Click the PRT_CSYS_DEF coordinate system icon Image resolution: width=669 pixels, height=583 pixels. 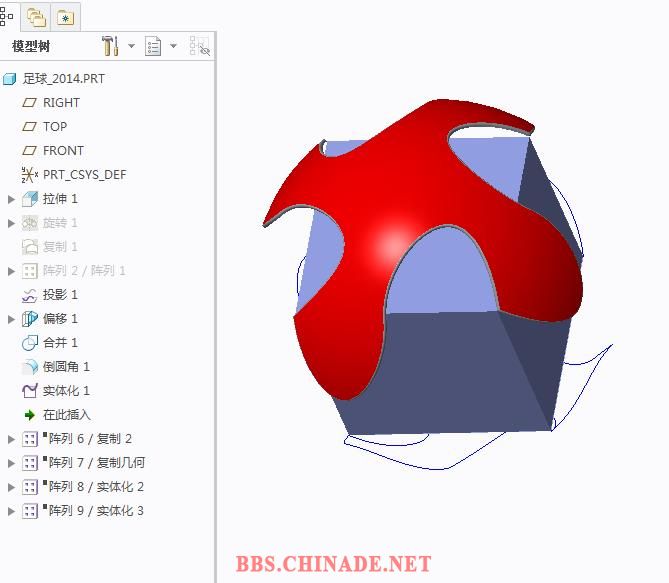tap(29, 175)
